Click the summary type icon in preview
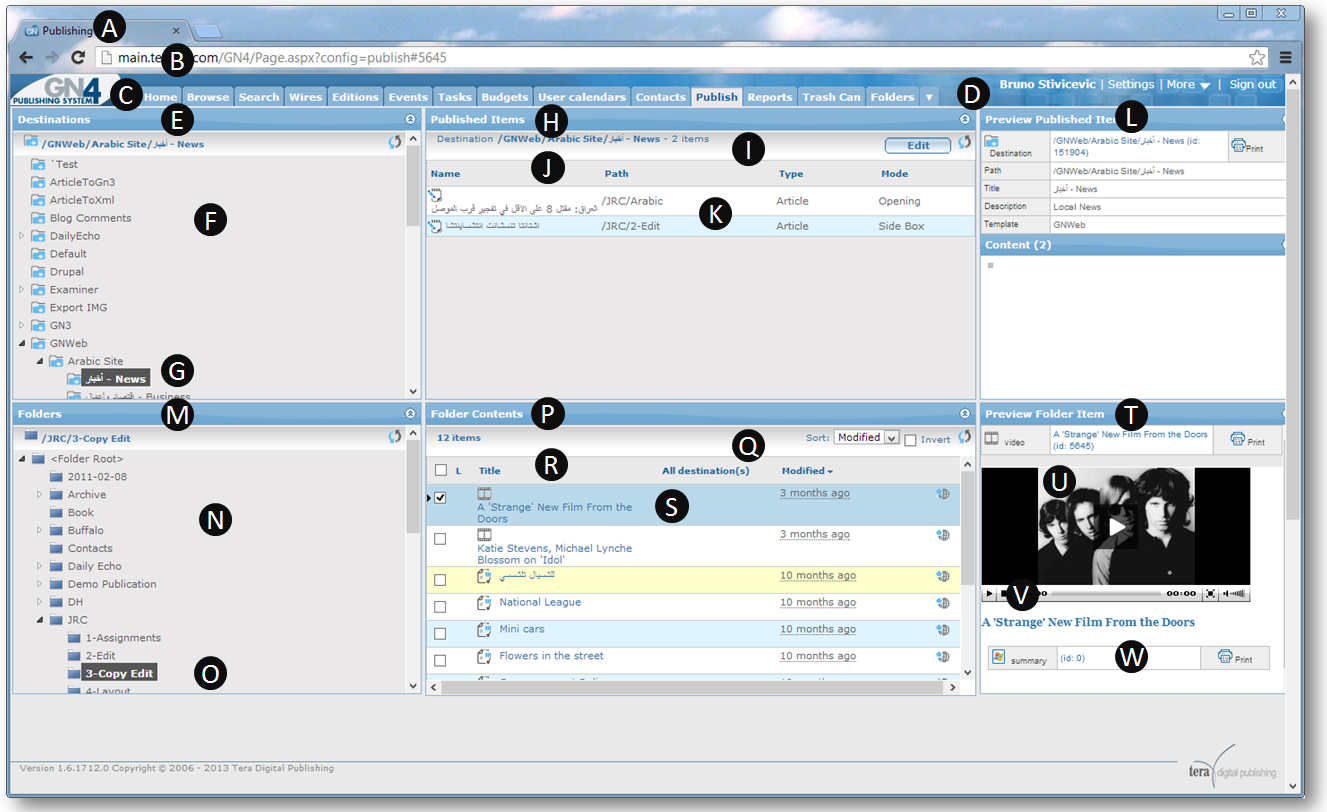Viewport: 1327px width, 812px height. click(998, 658)
